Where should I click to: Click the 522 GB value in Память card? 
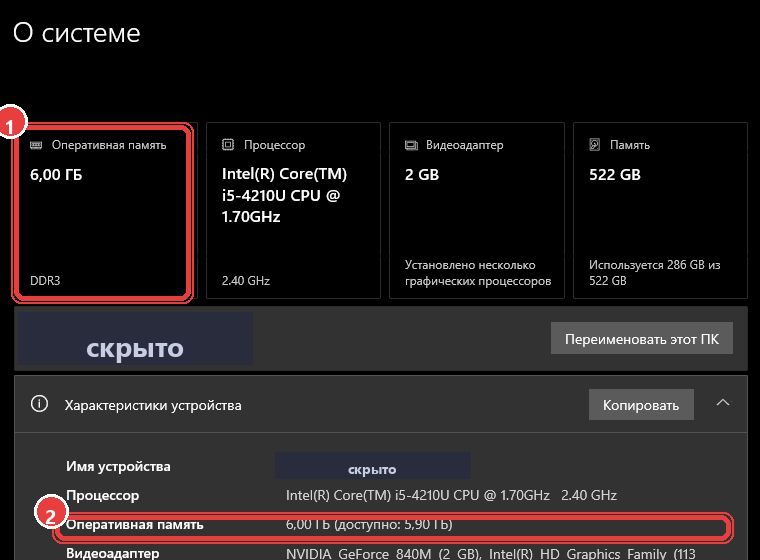click(615, 175)
